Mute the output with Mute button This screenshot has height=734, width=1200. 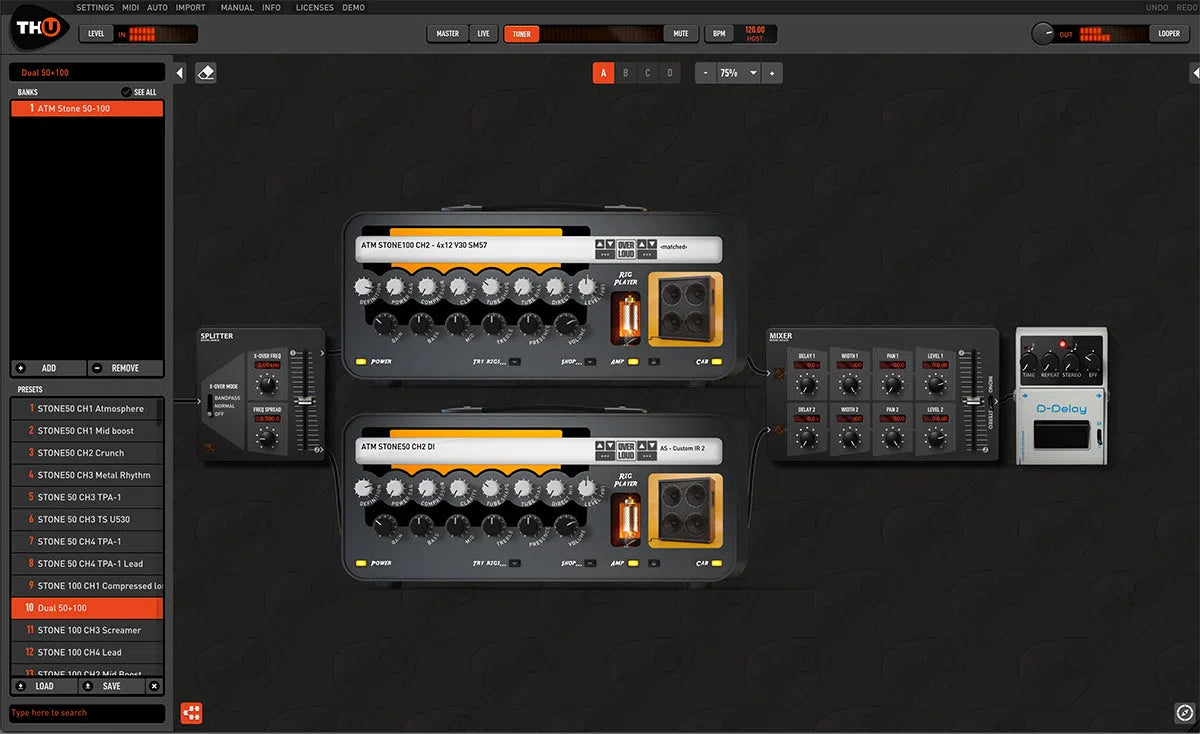(x=681, y=34)
